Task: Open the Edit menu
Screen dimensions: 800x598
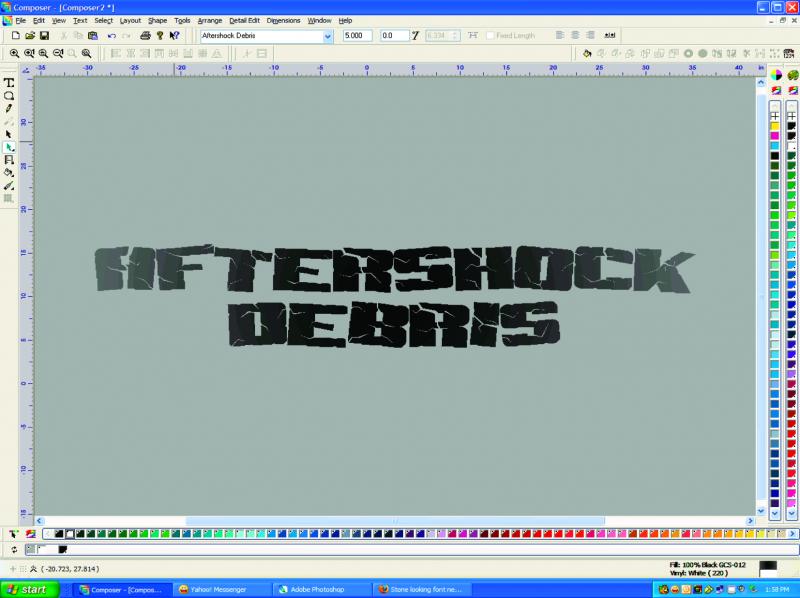Action: 39,20
